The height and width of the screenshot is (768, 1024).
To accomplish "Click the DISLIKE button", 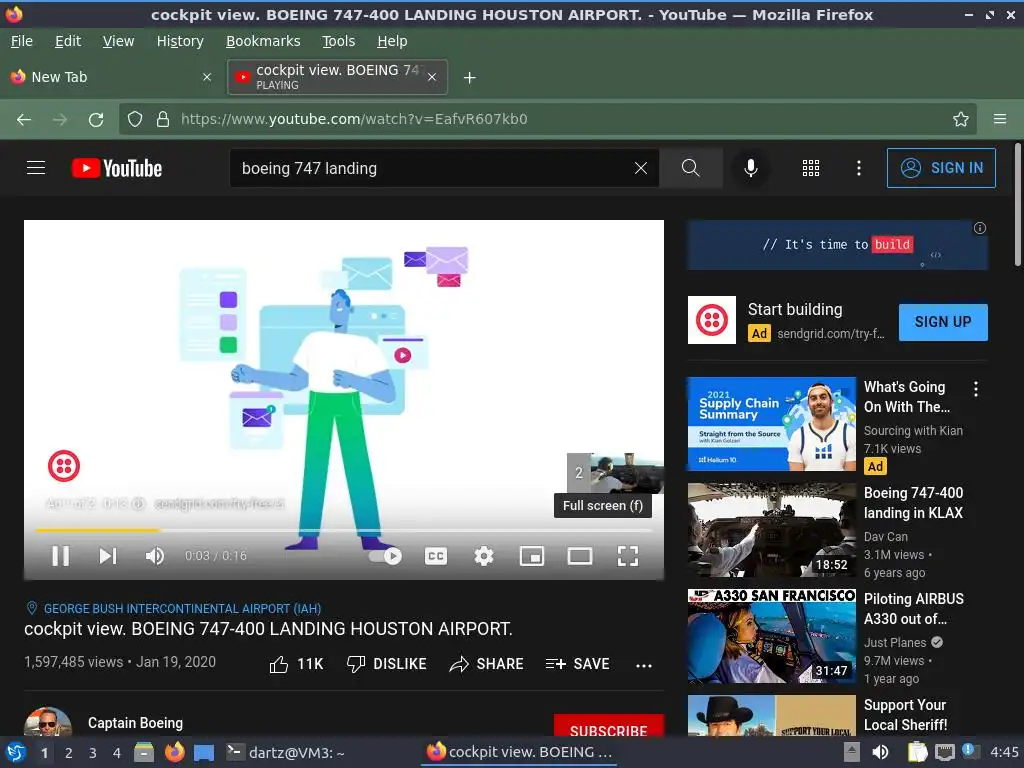I will [386, 664].
